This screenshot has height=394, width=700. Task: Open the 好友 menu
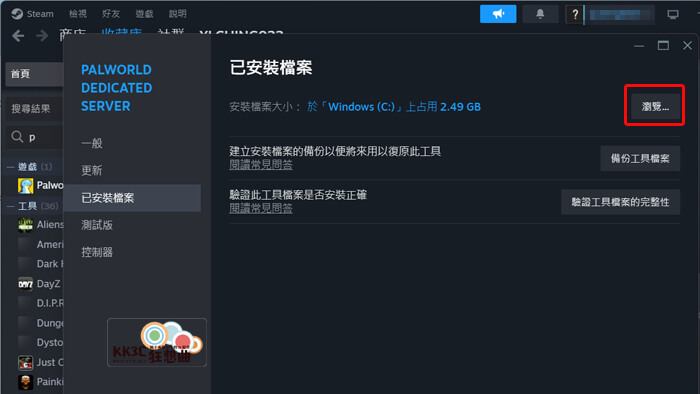111,14
